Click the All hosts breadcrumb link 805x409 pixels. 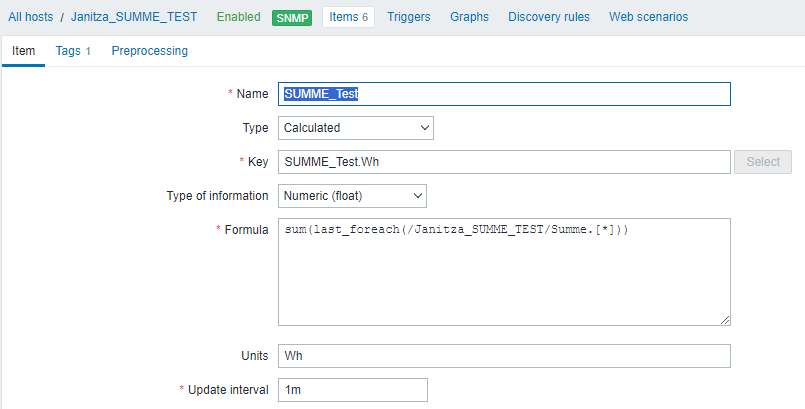31,17
